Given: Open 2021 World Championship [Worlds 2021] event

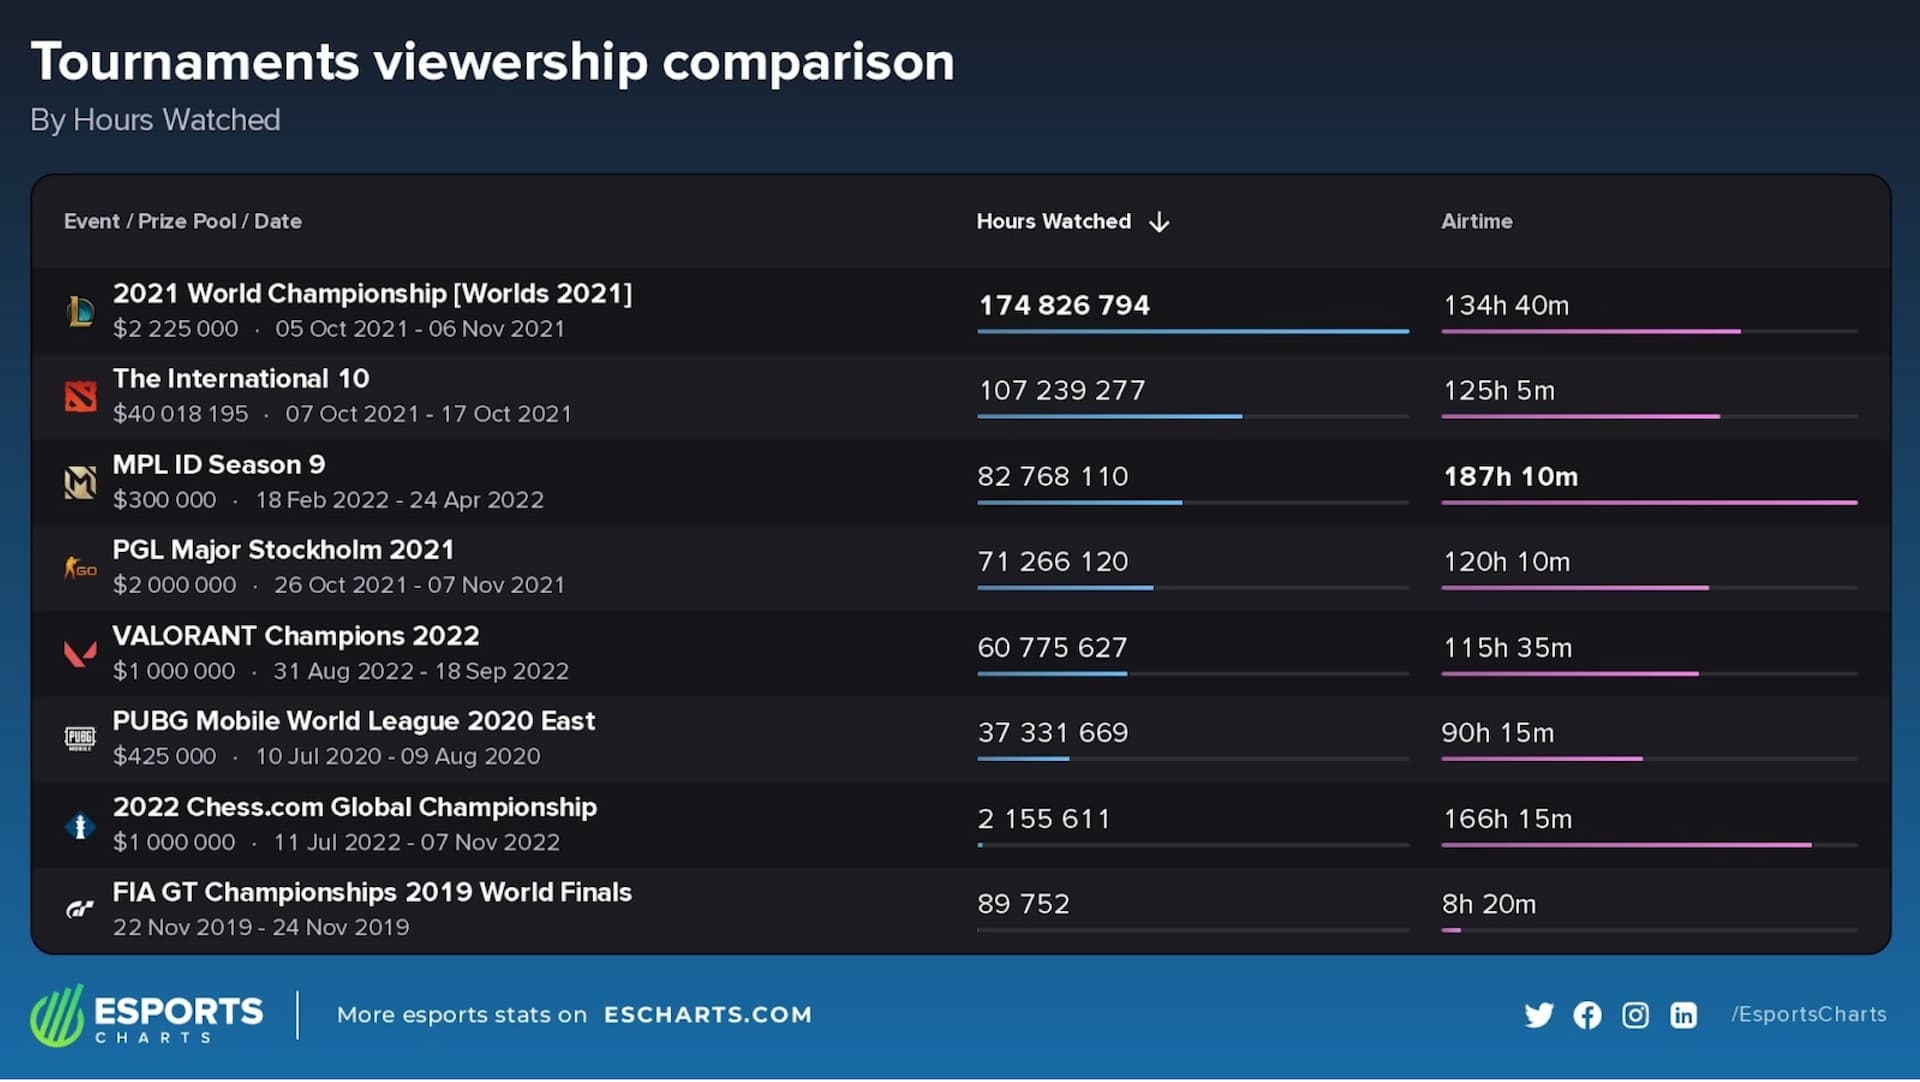Looking at the screenshot, I should [x=372, y=293].
